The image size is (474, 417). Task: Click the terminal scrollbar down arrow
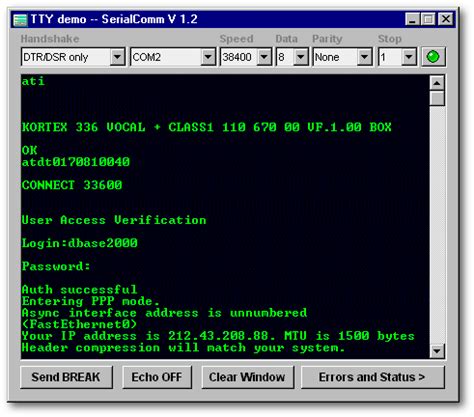(x=437, y=351)
